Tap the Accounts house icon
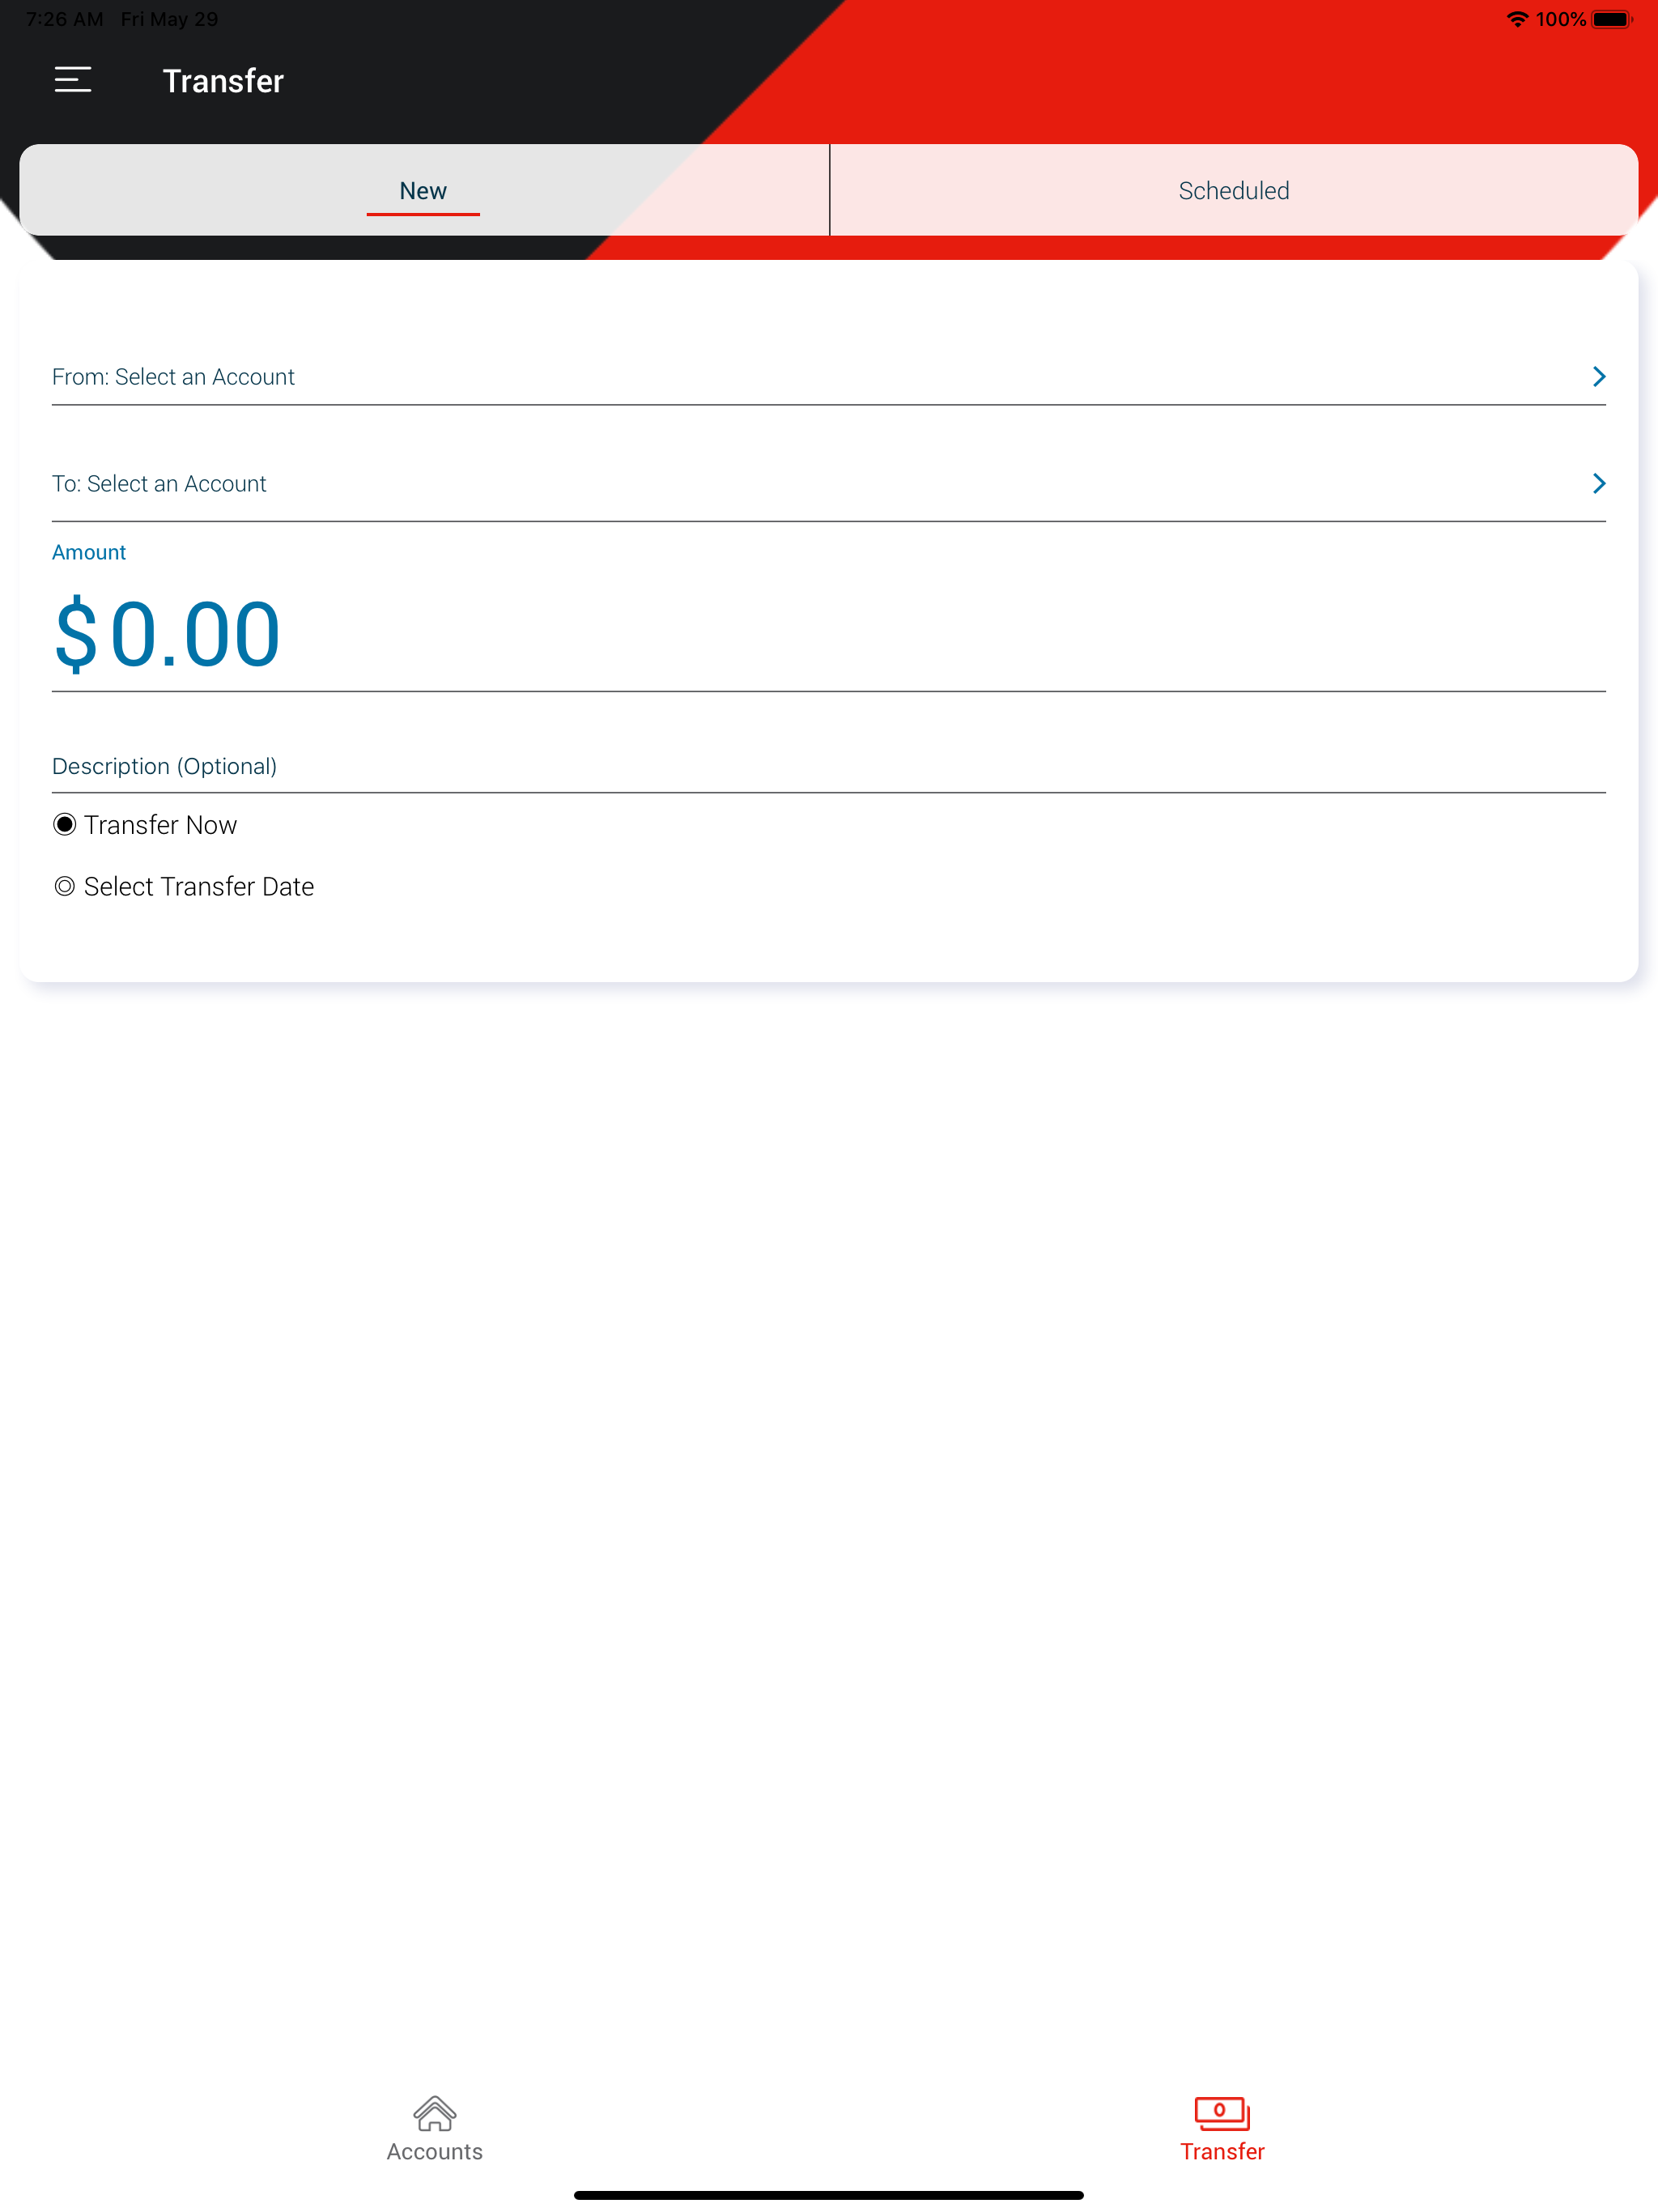 tap(434, 2113)
